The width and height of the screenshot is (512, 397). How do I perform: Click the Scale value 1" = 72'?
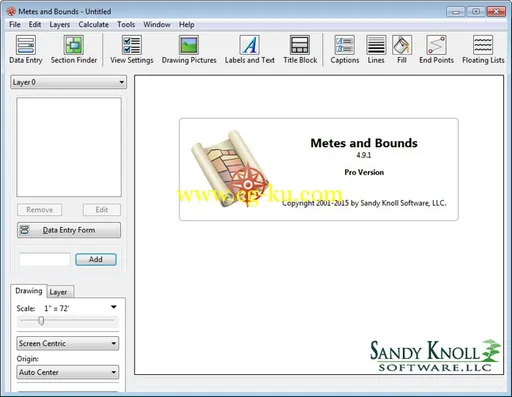56,309
